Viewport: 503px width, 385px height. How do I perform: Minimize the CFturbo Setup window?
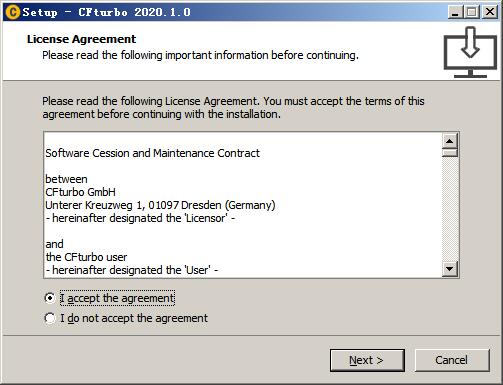(x=455, y=12)
